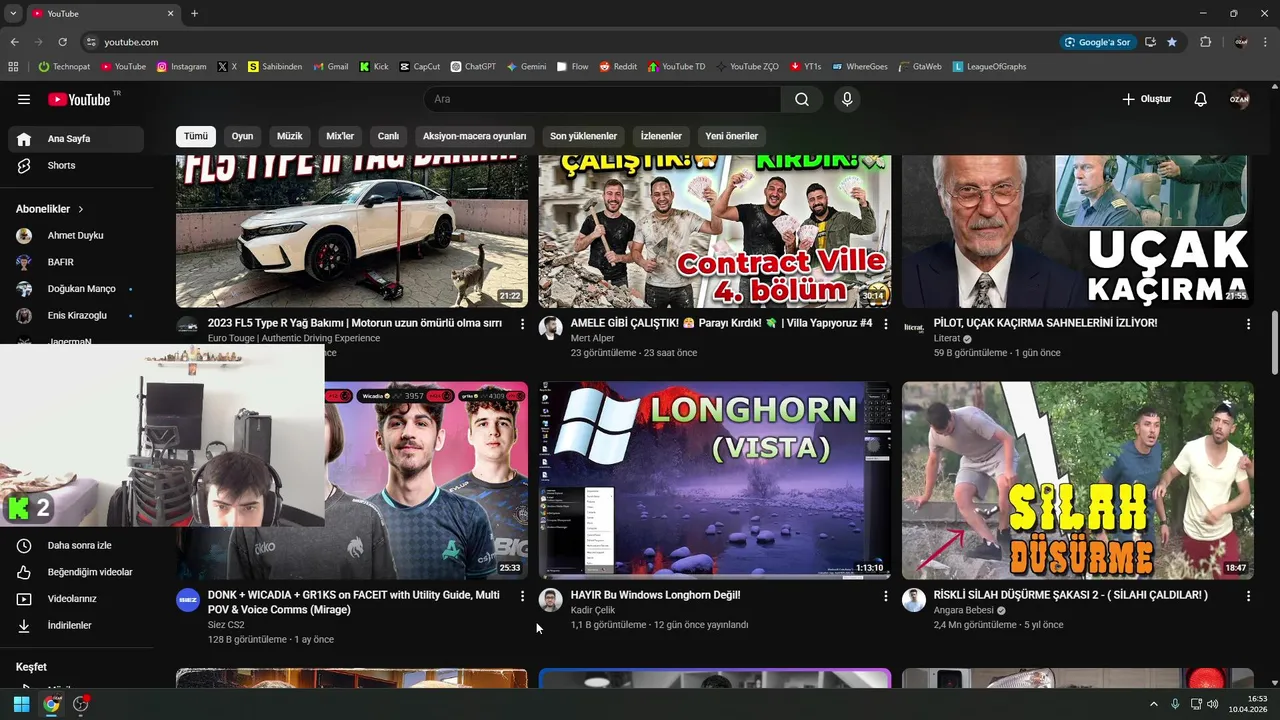Open the YouTube account avatar menu
The height and width of the screenshot is (720, 1280).
1240,99
